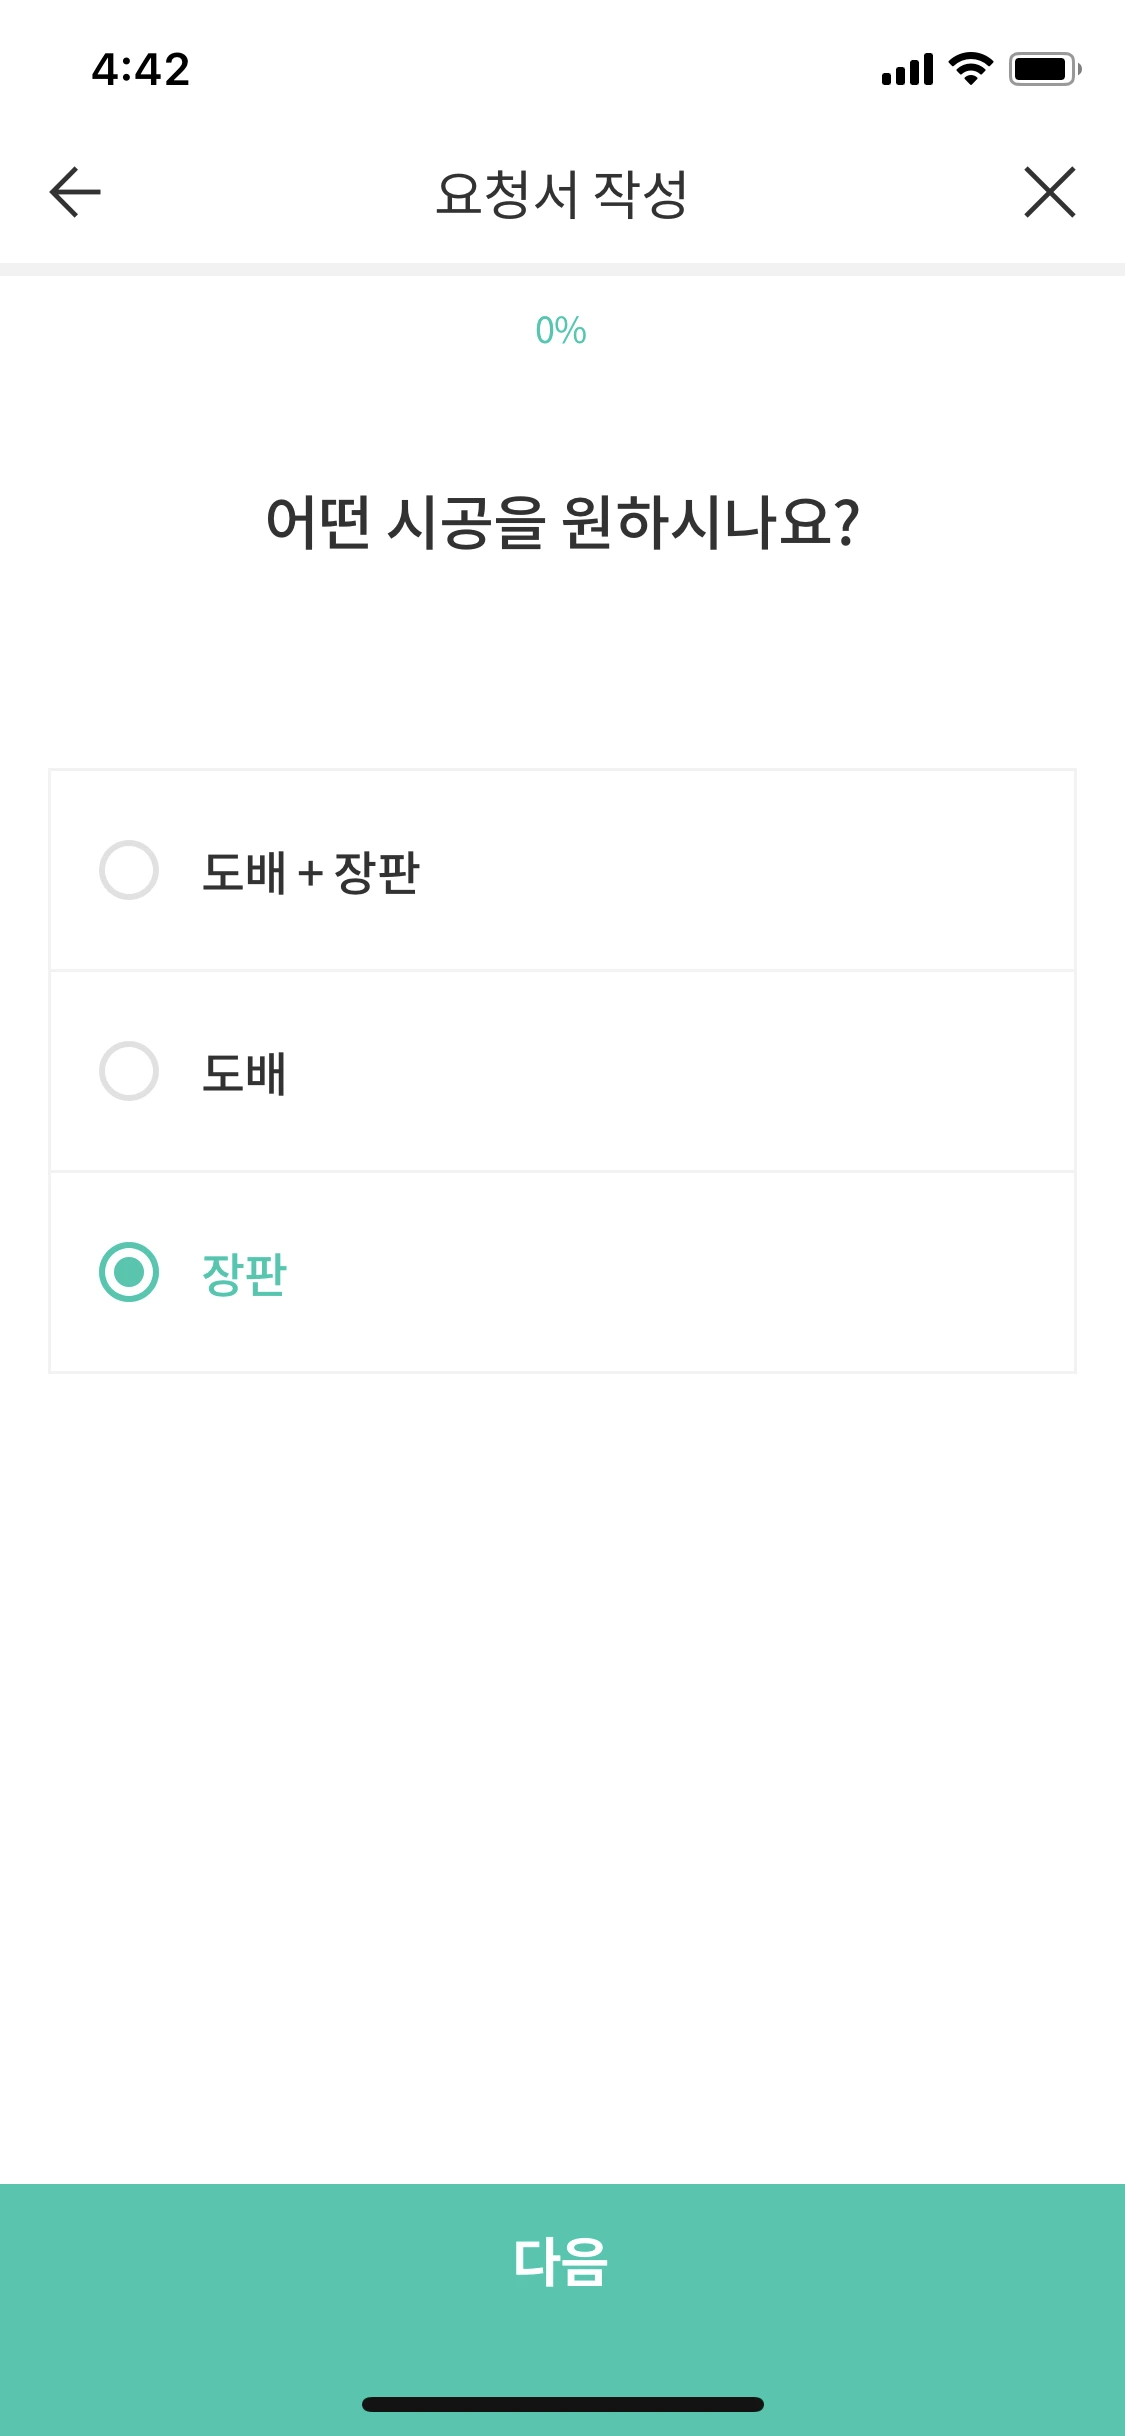The width and height of the screenshot is (1125, 2436).
Task: Tap the 0% progress indicator
Action: [561, 330]
